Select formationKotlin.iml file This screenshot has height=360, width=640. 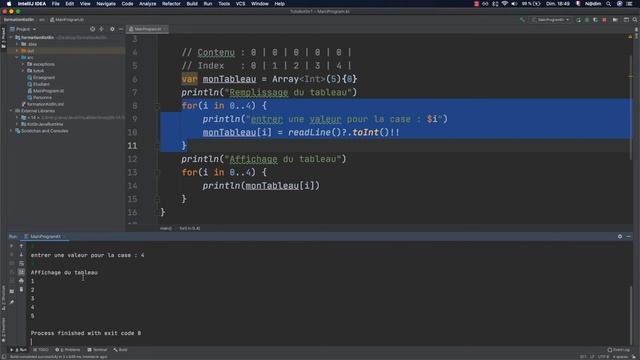pos(43,104)
